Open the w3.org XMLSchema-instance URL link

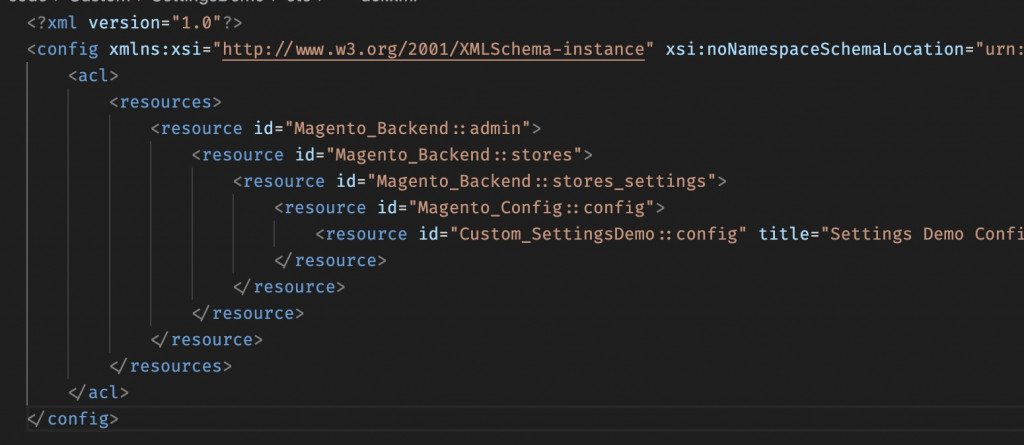pyautogui.click(x=433, y=49)
